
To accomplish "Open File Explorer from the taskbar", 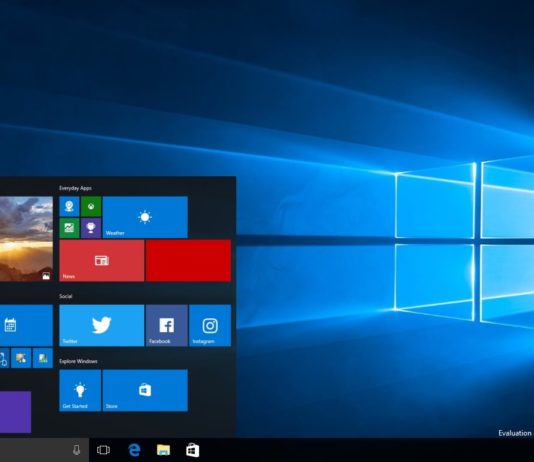I will click(163, 450).
